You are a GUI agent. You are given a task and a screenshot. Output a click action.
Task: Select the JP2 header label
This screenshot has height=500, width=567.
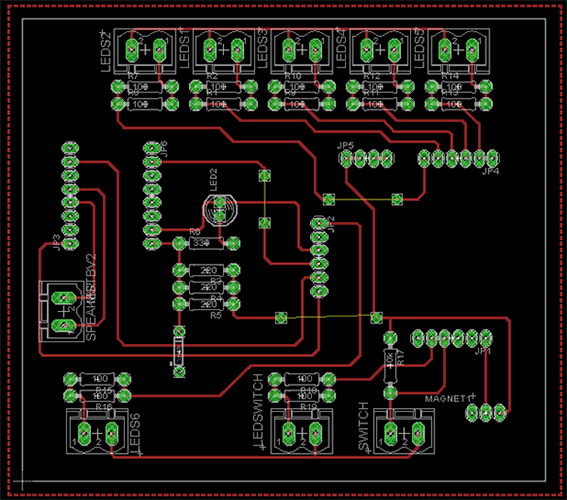point(330,225)
